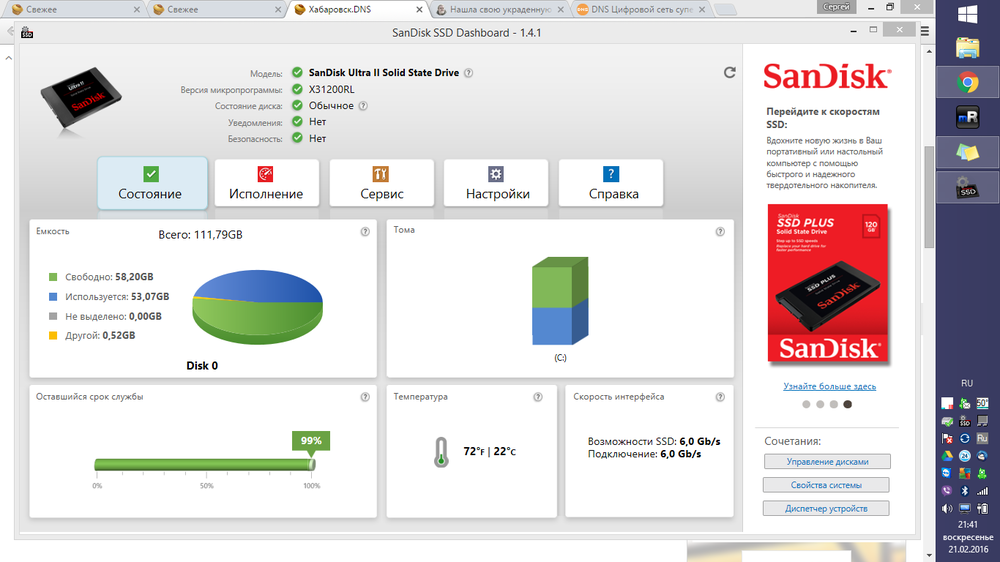Open File Explorer from the taskbar
The width and height of the screenshot is (1000, 562).
967,48
